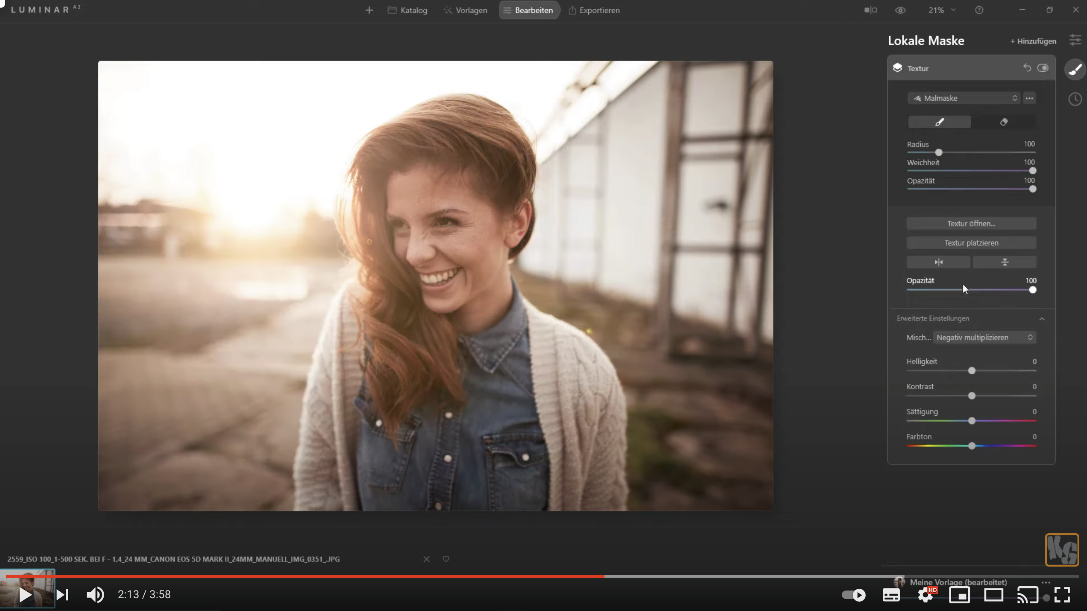Open the local masking brush panel
This screenshot has width=1087, height=611.
(x=1075, y=69)
